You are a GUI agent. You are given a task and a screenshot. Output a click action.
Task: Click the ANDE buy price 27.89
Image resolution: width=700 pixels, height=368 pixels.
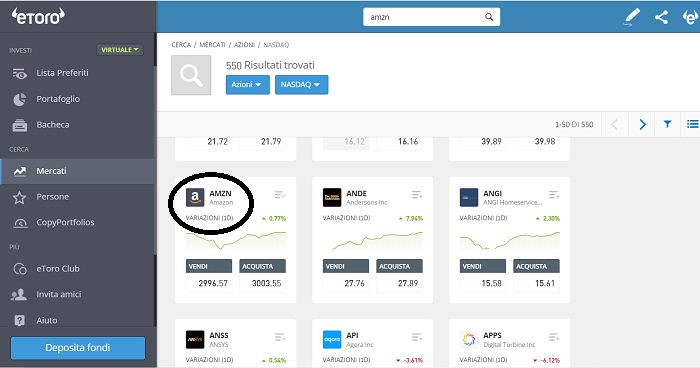tap(408, 283)
